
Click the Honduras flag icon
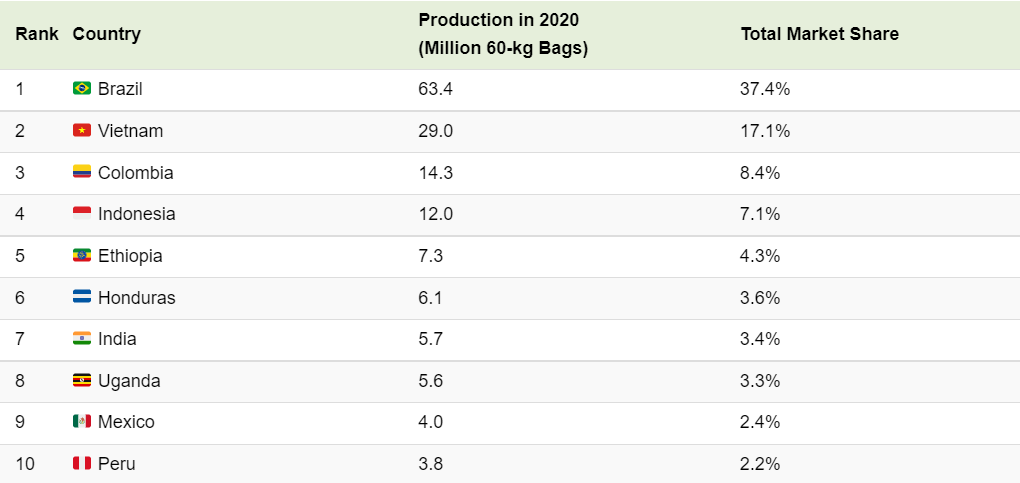[x=82, y=298]
